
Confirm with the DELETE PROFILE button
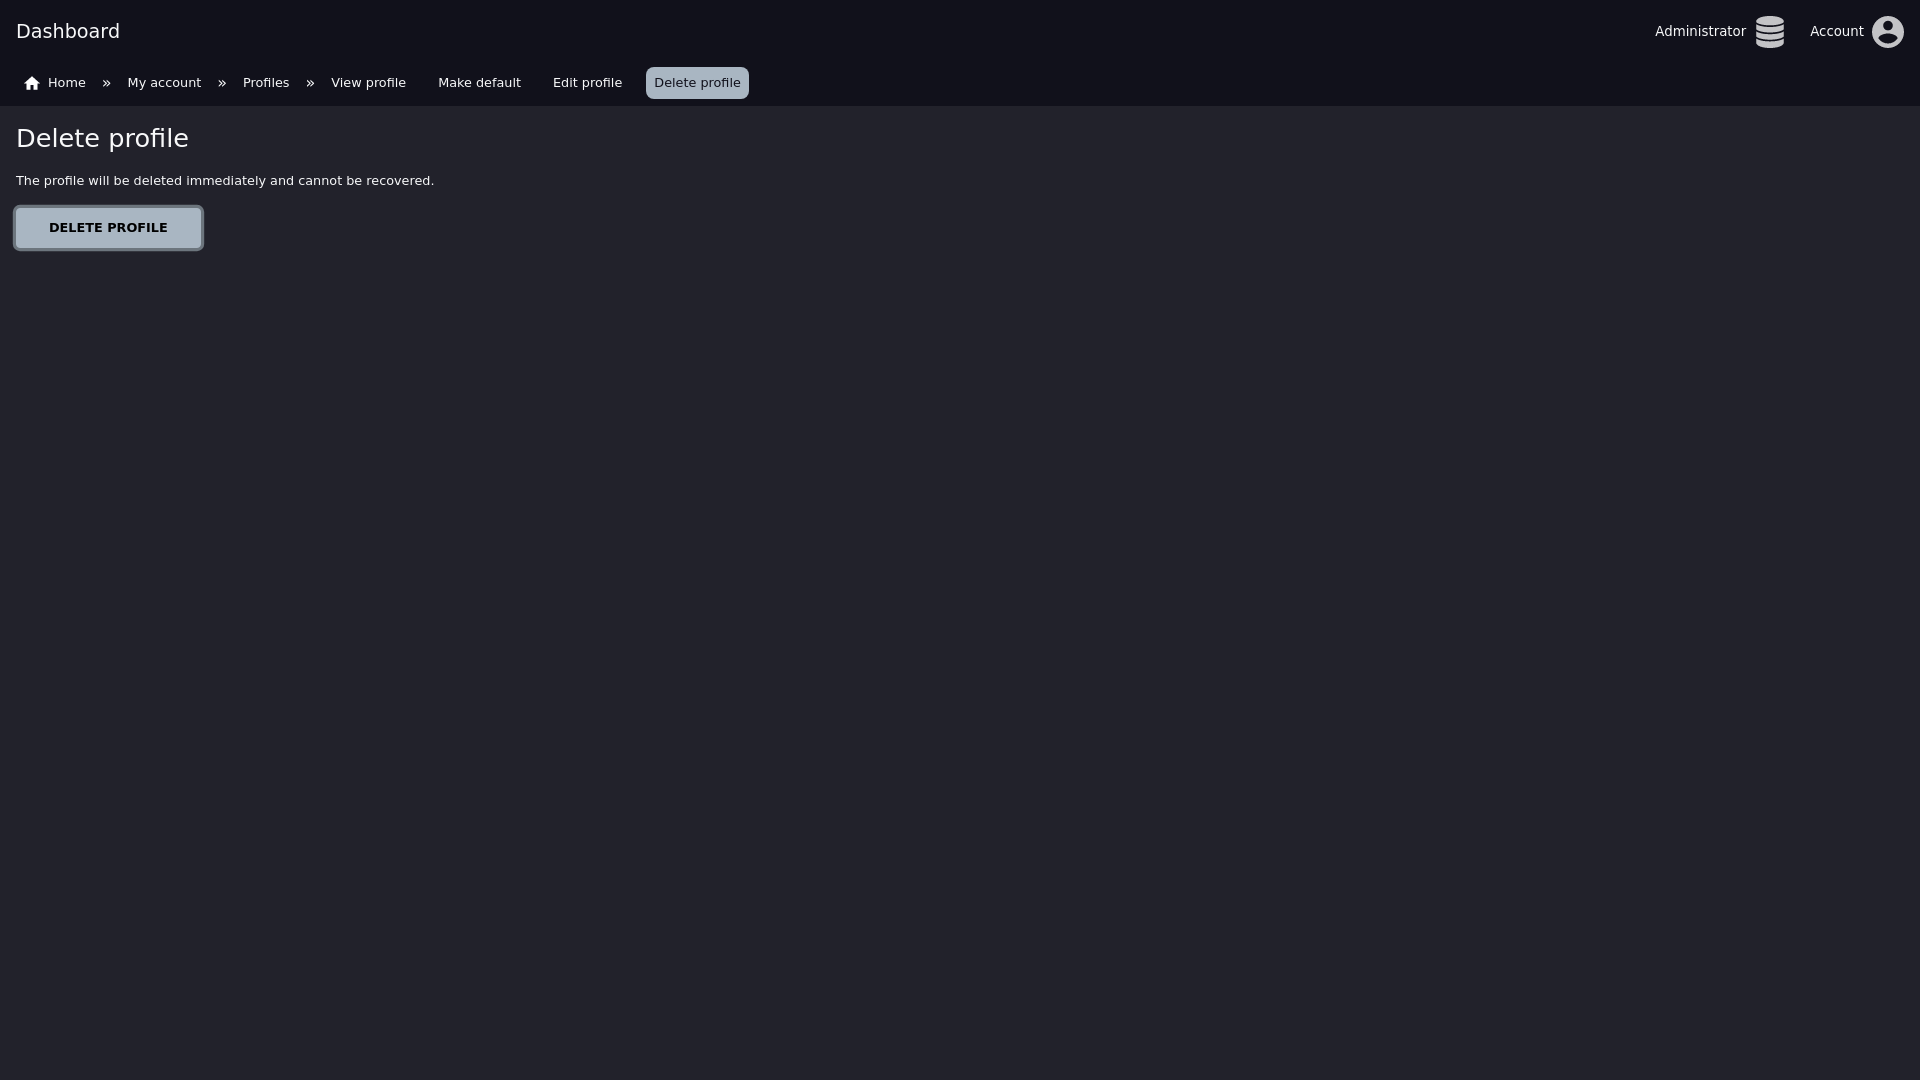click(108, 228)
